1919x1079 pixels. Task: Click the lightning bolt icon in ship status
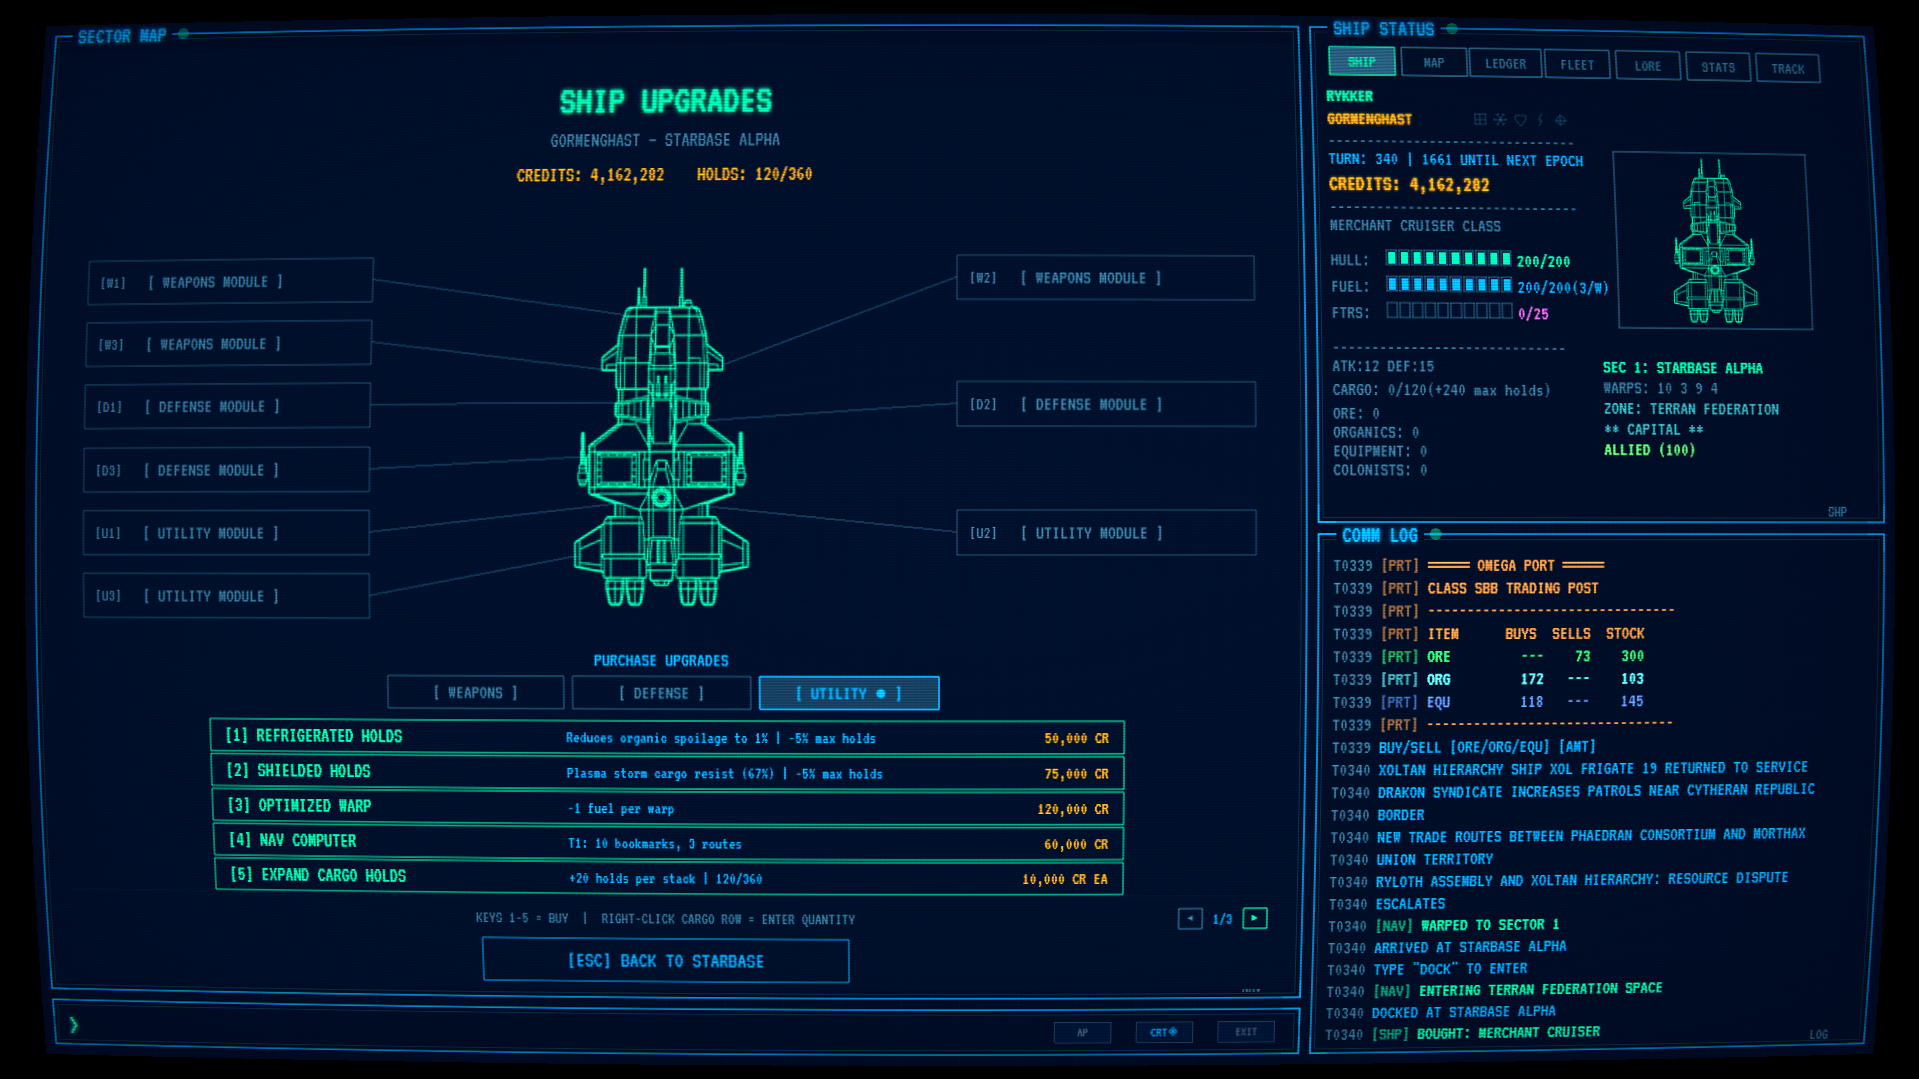pyautogui.click(x=1540, y=120)
